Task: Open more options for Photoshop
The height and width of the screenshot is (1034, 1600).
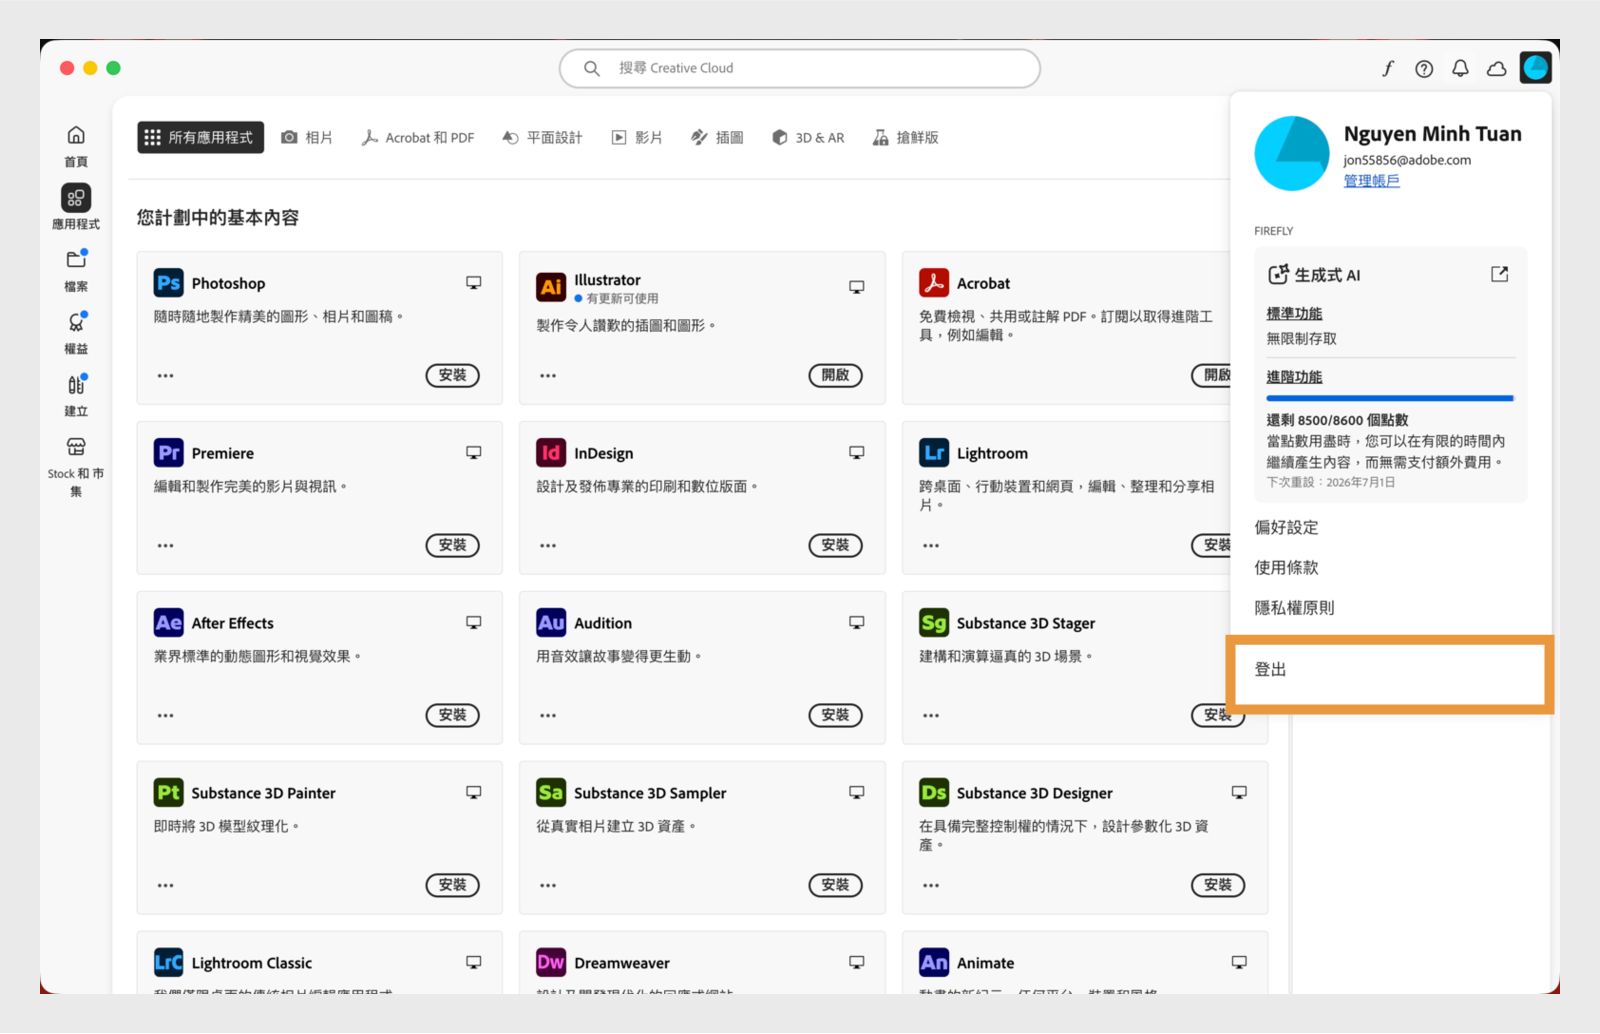Action: tap(166, 376)
